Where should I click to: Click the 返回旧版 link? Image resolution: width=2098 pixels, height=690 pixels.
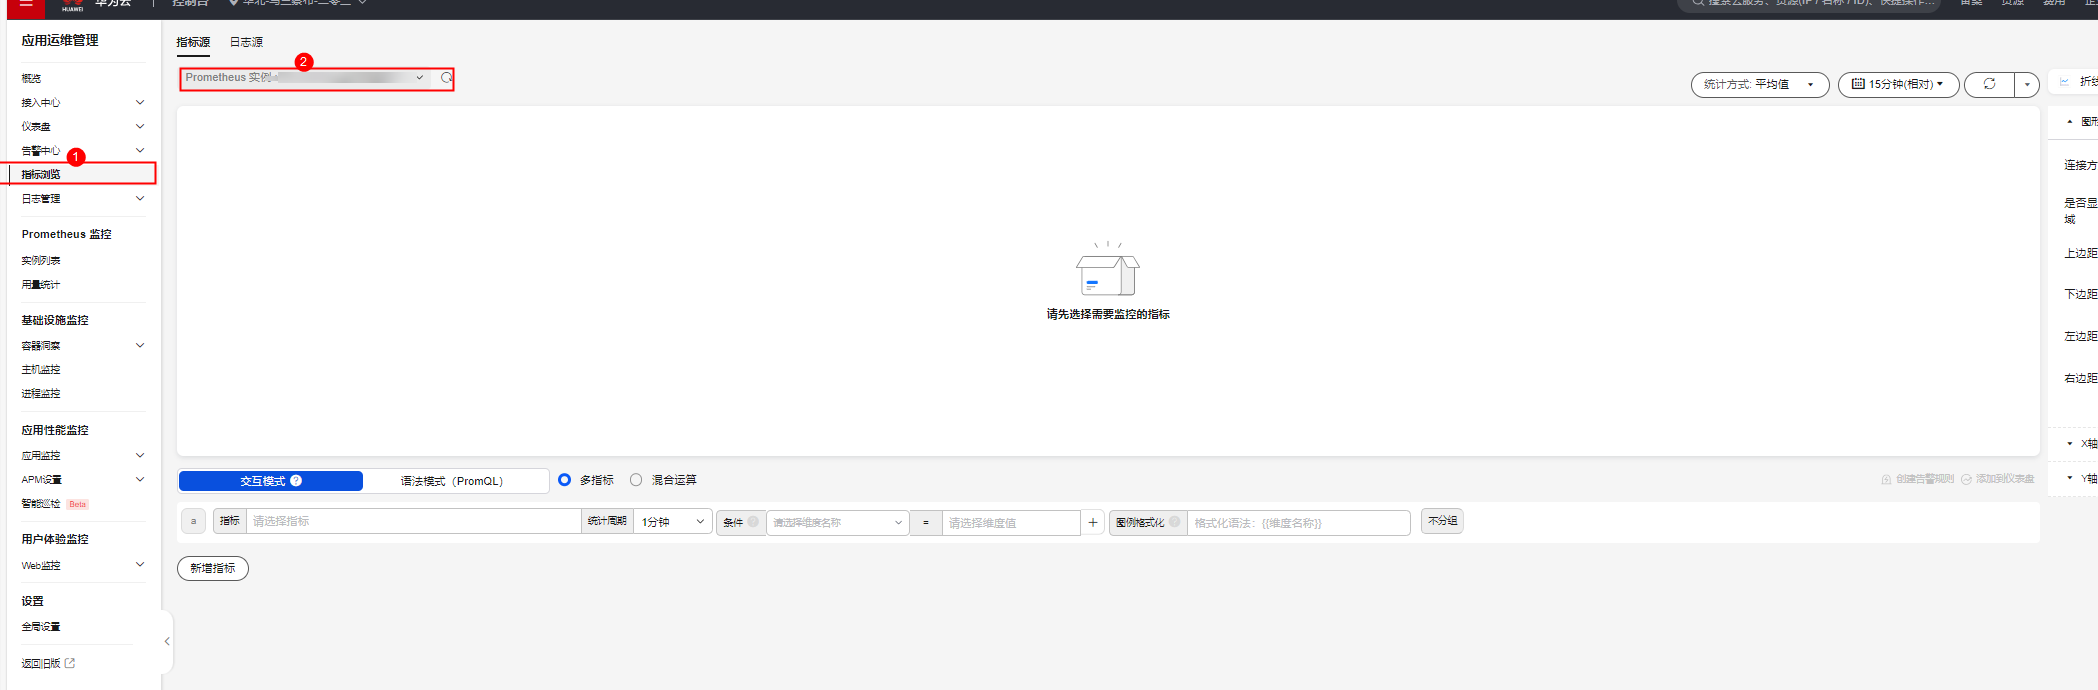pos(41,663)
